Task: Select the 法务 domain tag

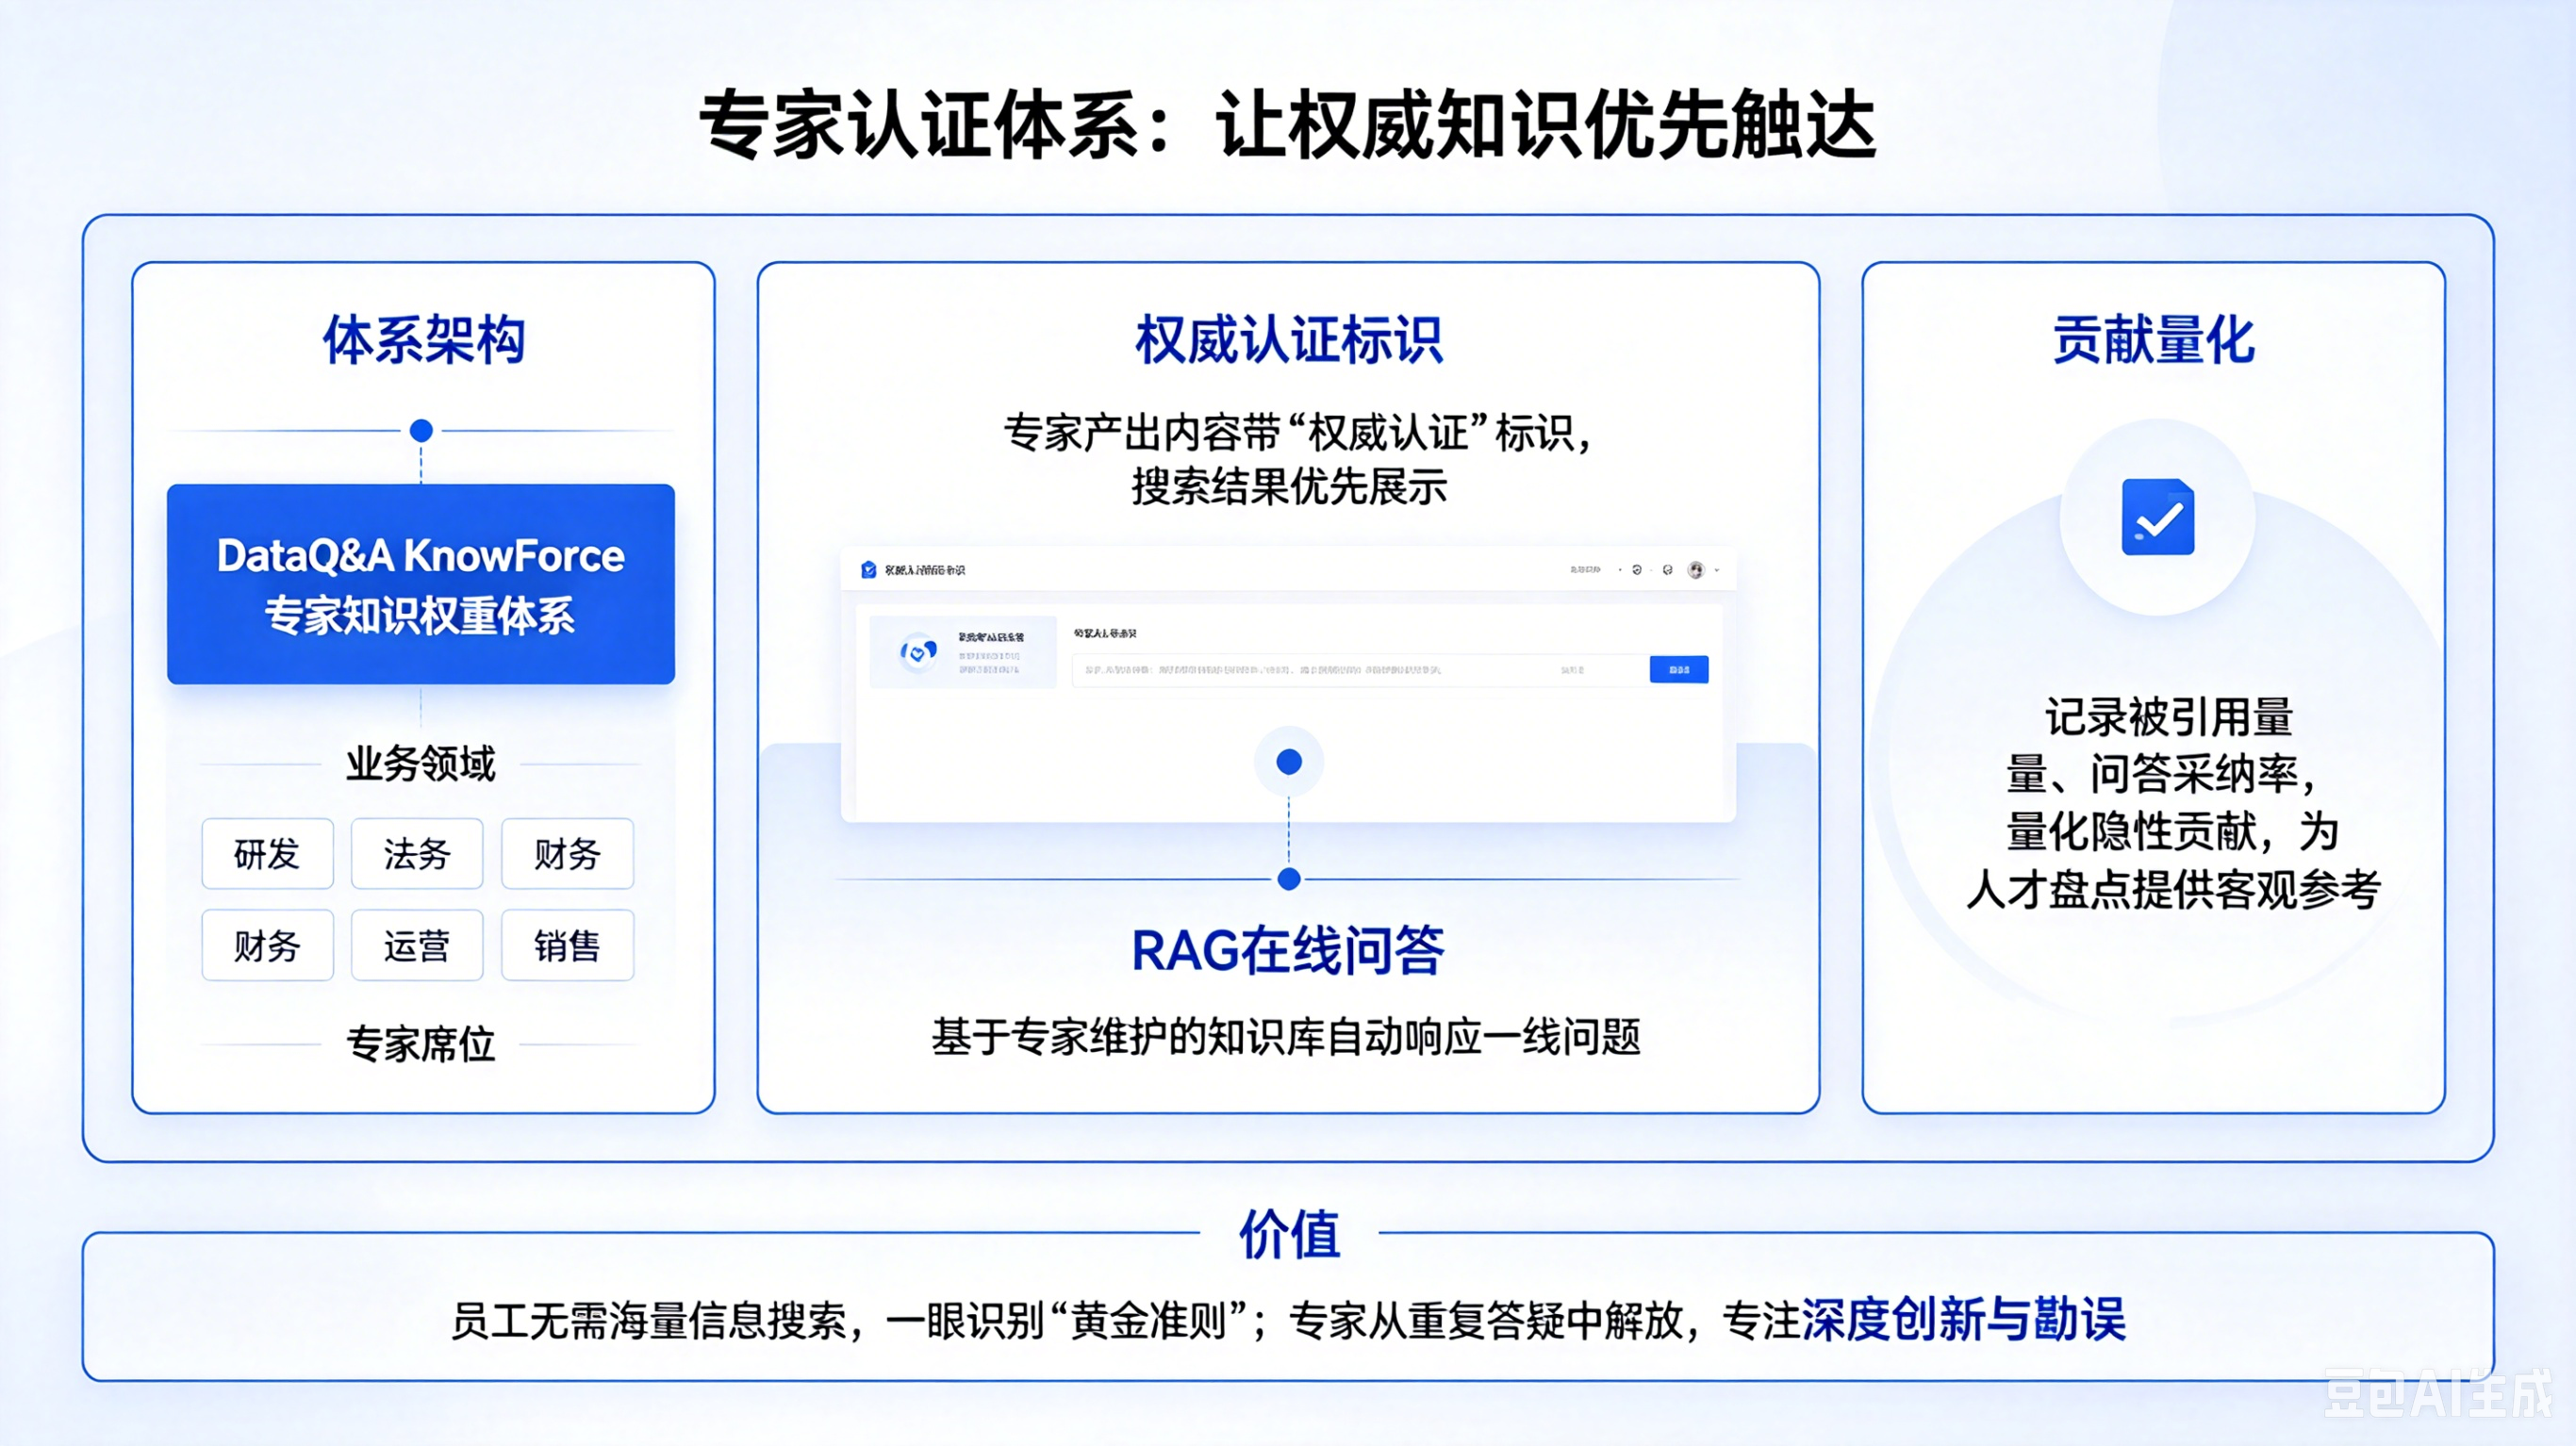Action: (x=417, y=854)
